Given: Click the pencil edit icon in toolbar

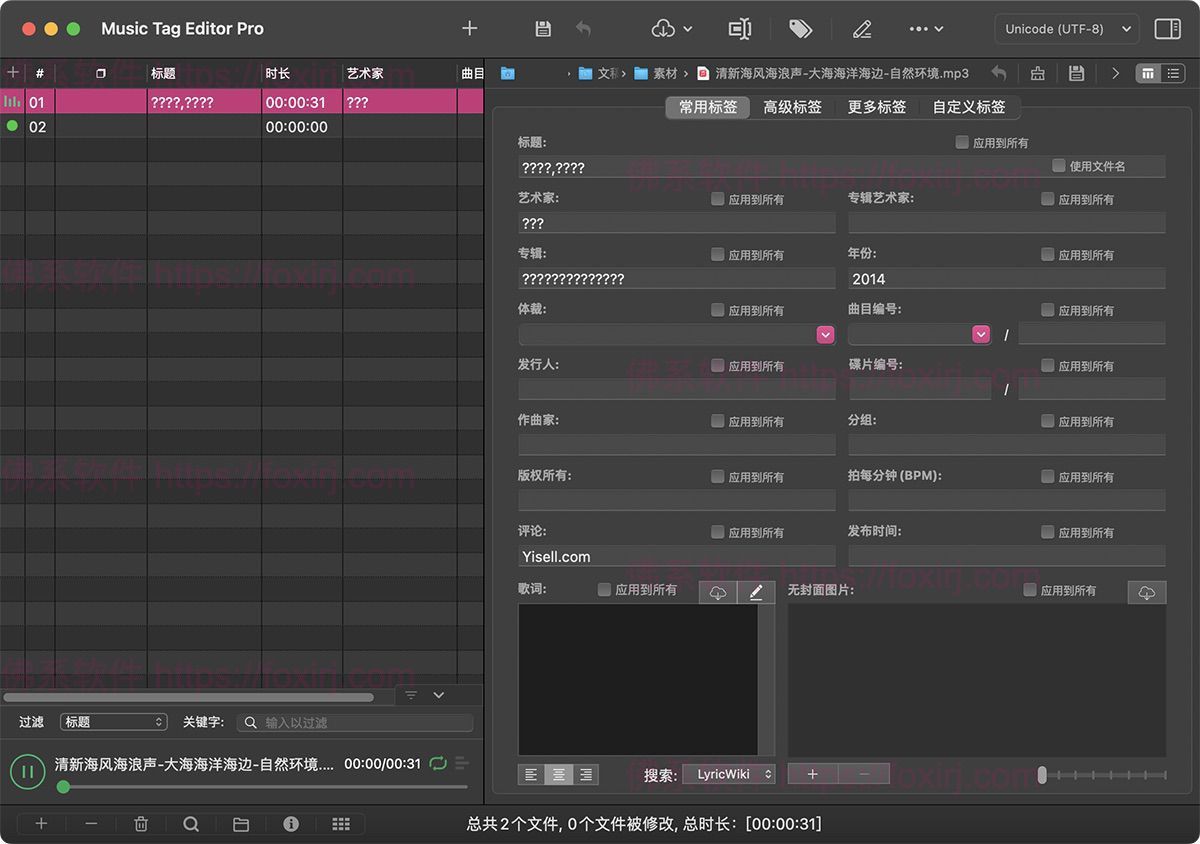Looking at the screenshot, I should click(861, 29).
